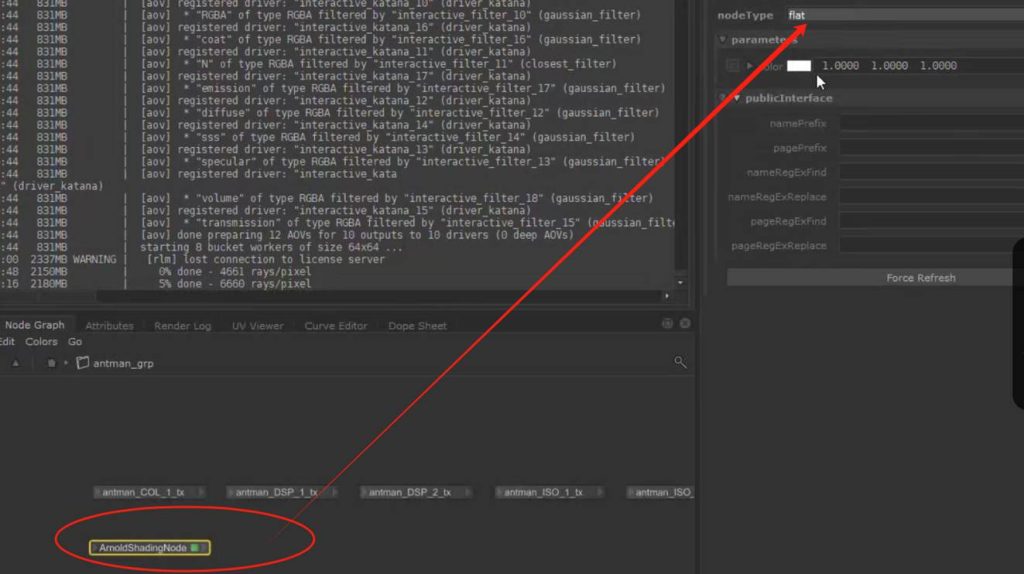
Task: Expand the color parameter triangle
Action: coord(750,66)
